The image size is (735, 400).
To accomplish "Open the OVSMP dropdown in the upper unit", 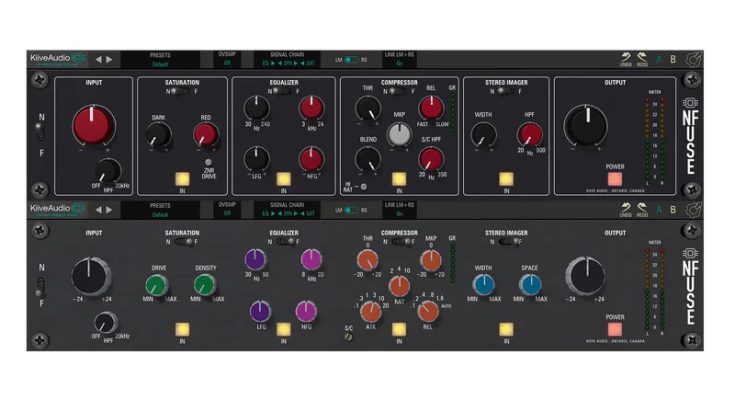I will (228, 59).
